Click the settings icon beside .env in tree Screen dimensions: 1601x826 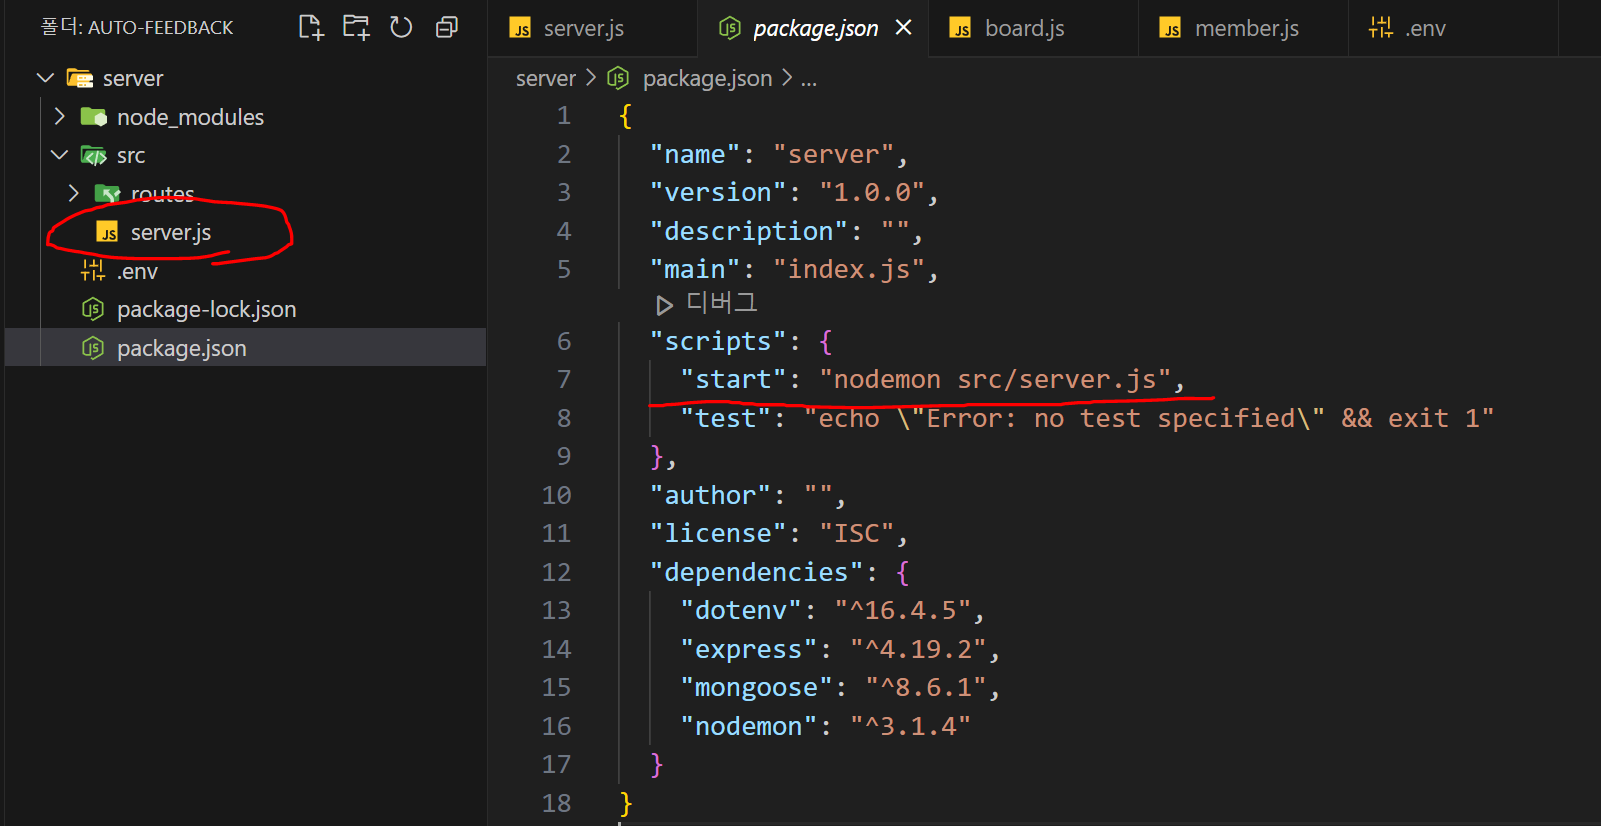(x=93, y=270)
